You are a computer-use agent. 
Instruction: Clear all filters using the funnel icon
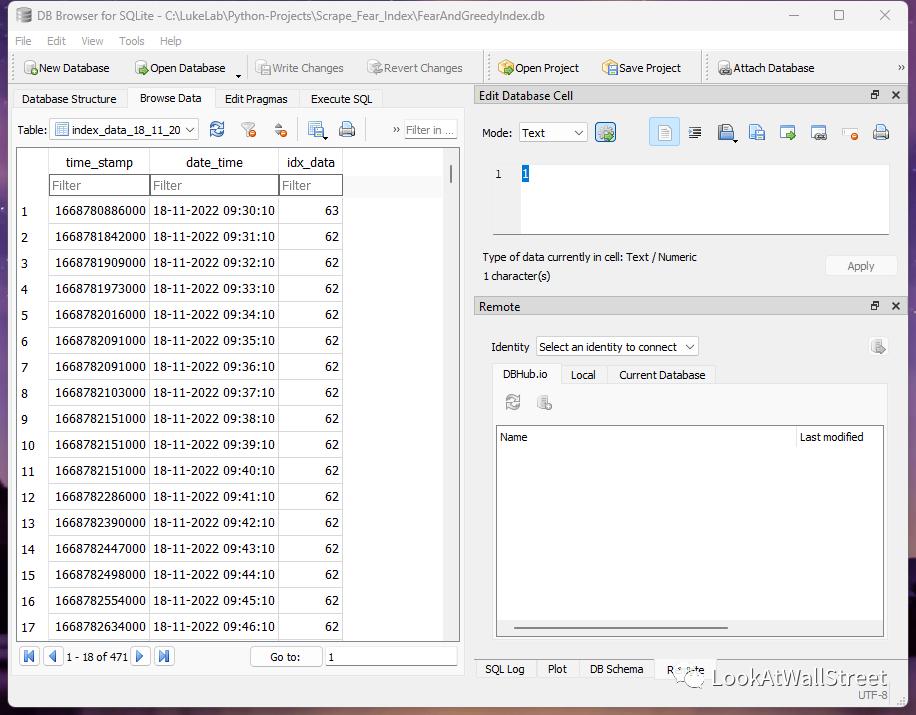[x=249, y=130]
